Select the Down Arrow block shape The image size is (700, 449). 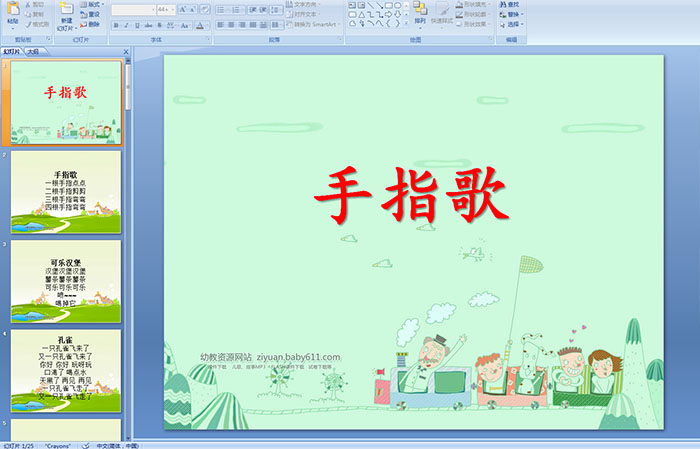tap(397, 15)
